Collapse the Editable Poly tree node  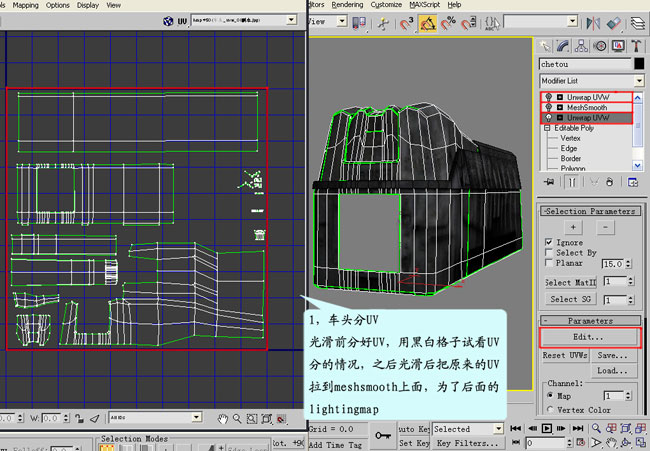[547, 128]
